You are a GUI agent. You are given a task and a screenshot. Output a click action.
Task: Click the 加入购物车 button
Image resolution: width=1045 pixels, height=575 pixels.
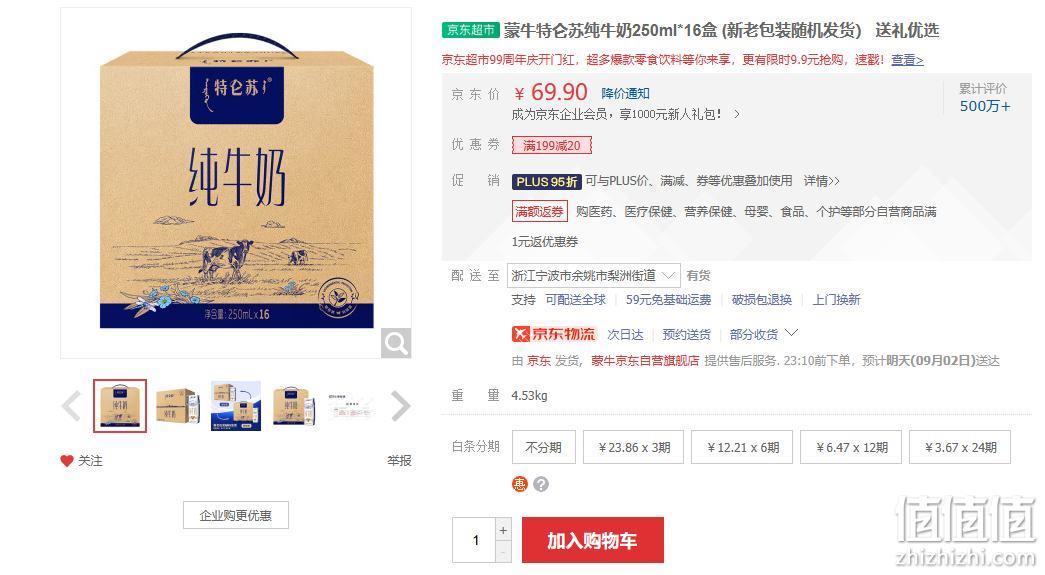592,540
